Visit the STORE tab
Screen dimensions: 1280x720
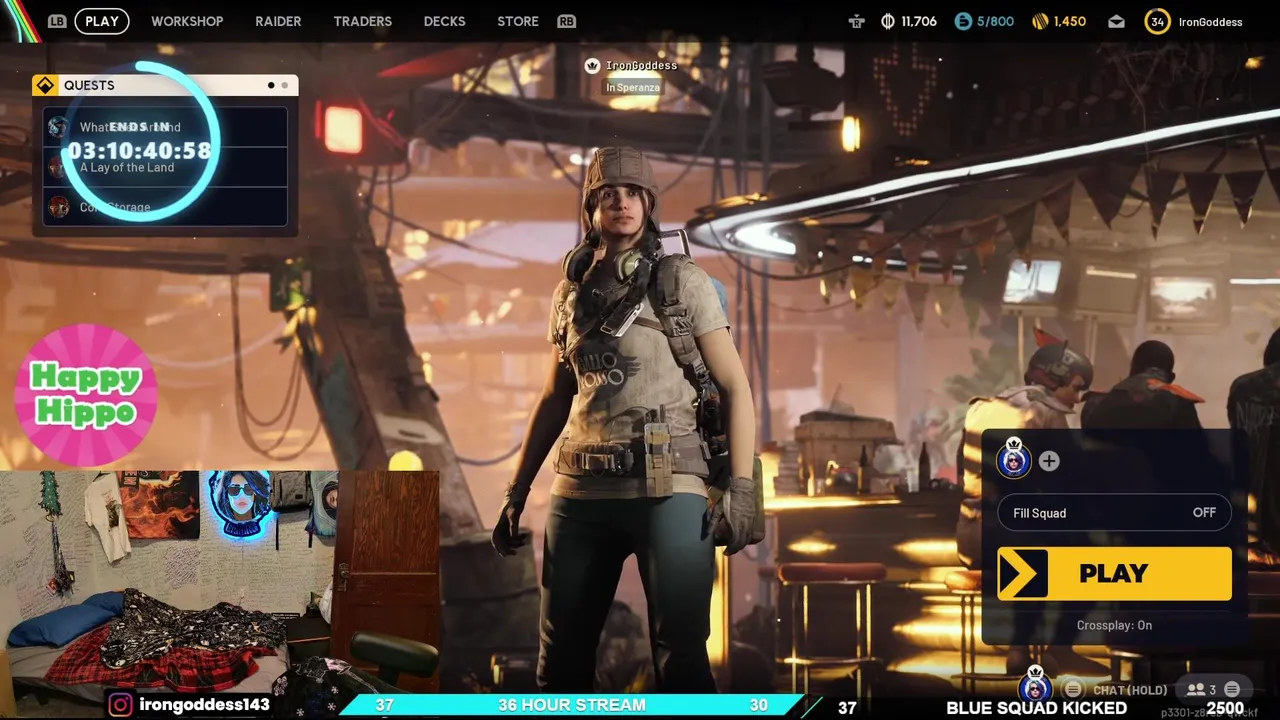(518, 21)
